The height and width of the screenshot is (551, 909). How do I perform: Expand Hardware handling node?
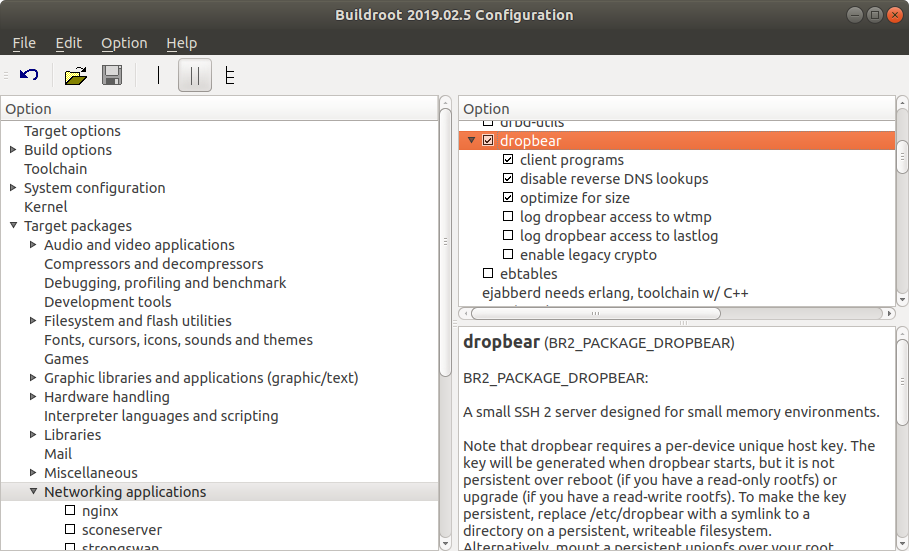point(33,397)
